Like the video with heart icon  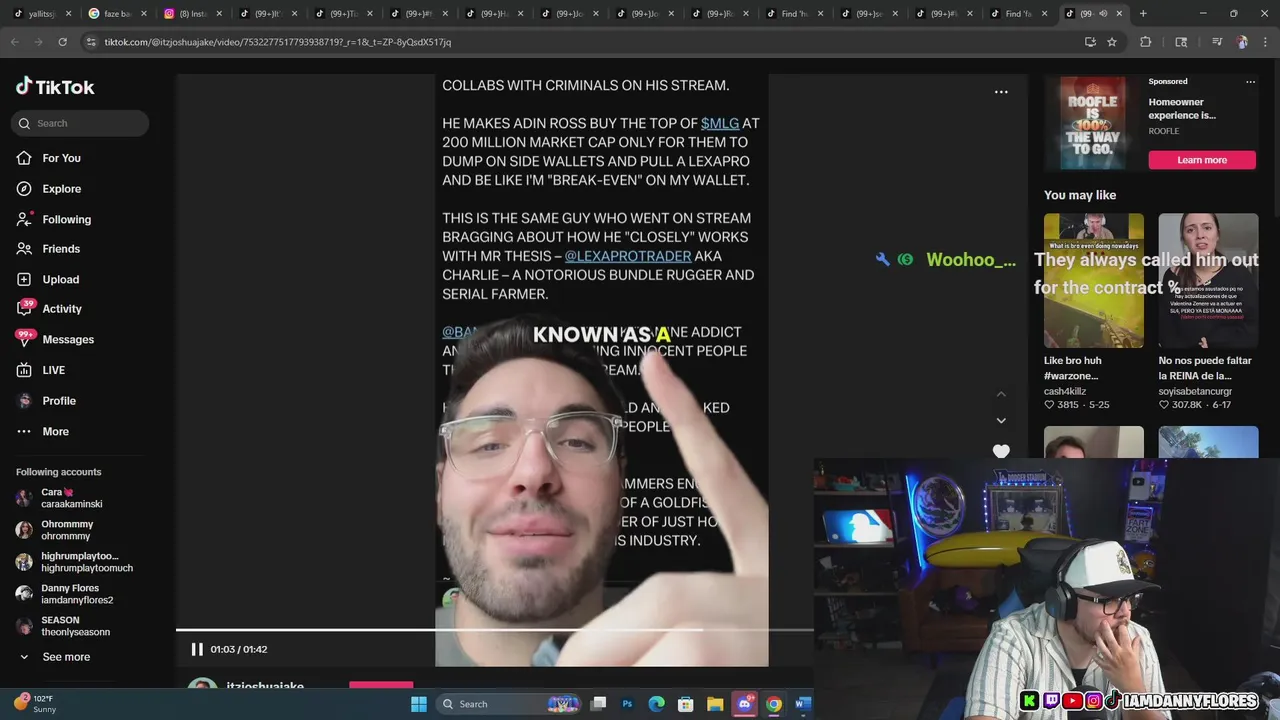point(1001,451)
